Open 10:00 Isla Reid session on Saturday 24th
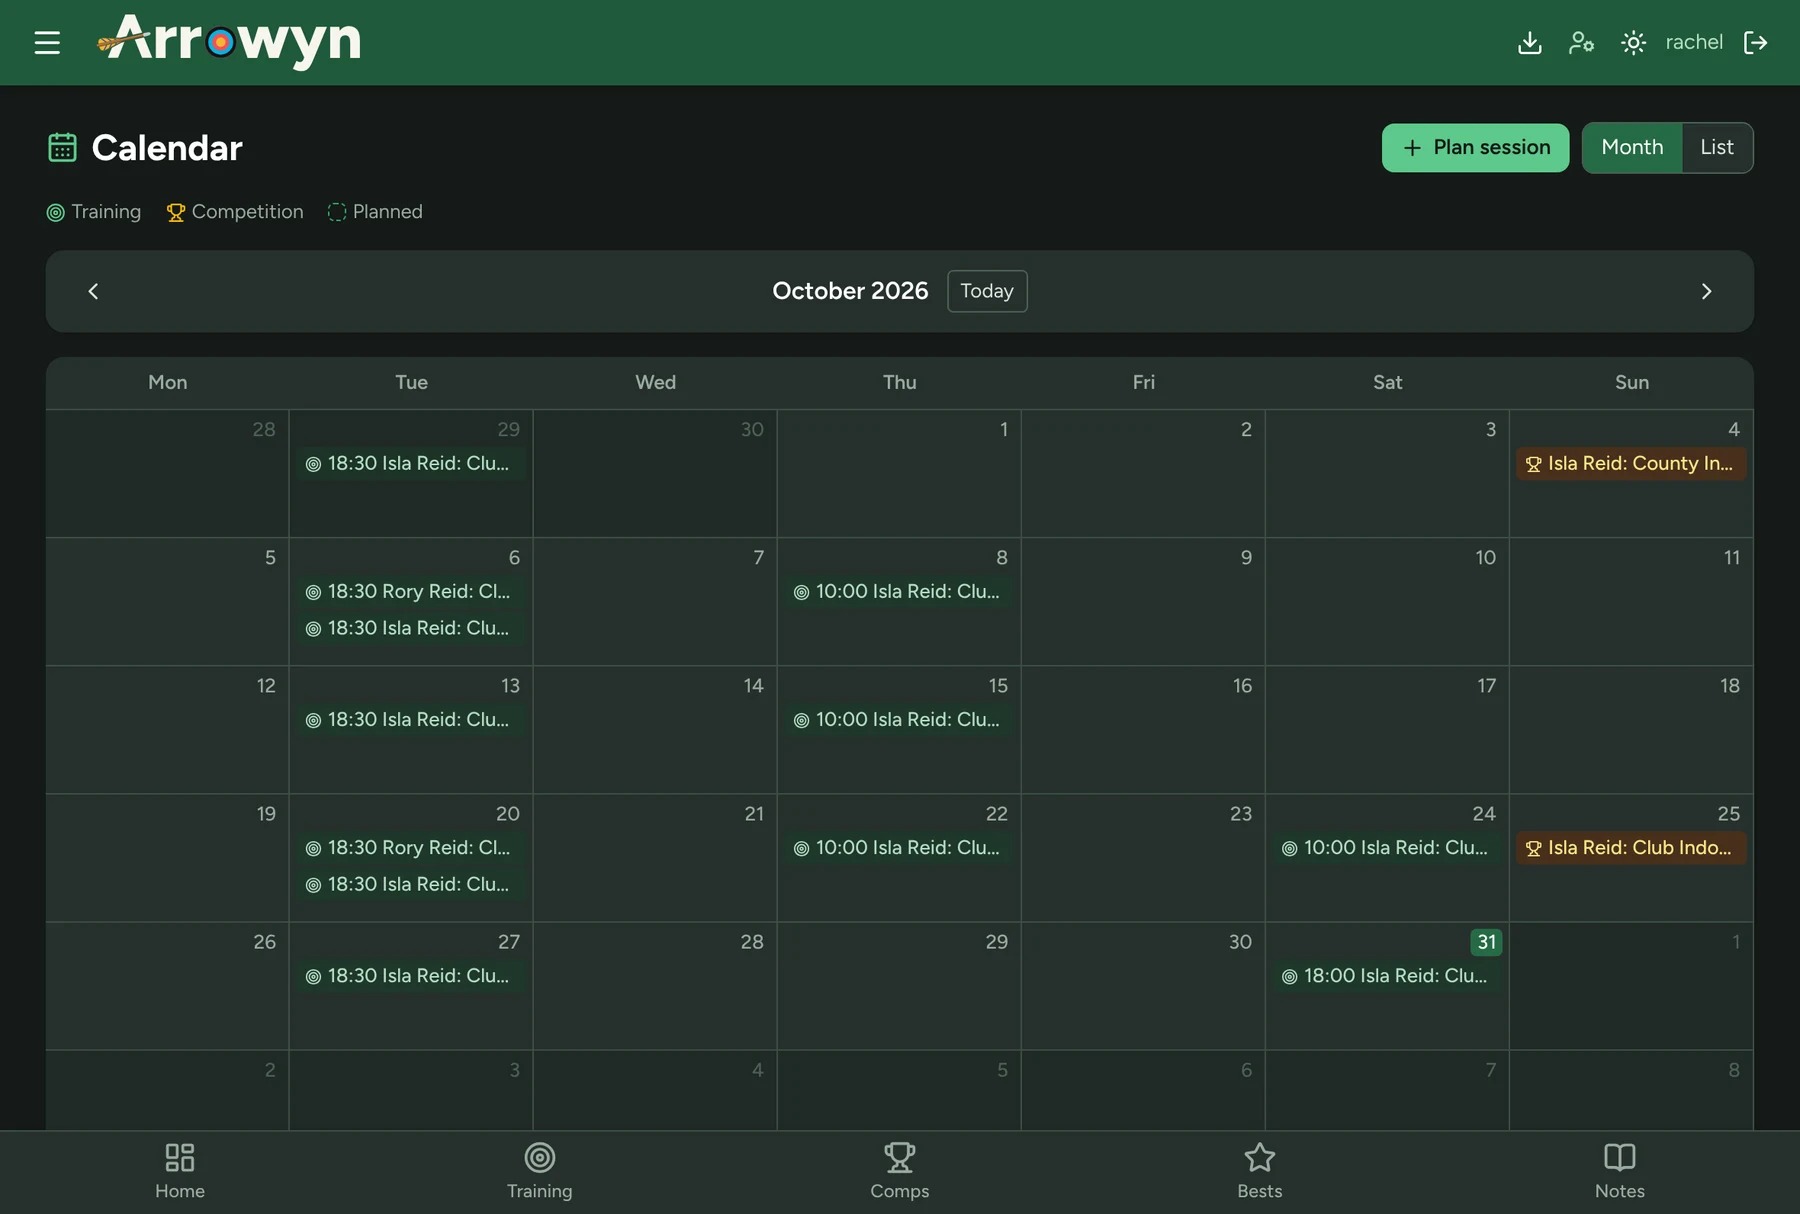 [1387, 848]
